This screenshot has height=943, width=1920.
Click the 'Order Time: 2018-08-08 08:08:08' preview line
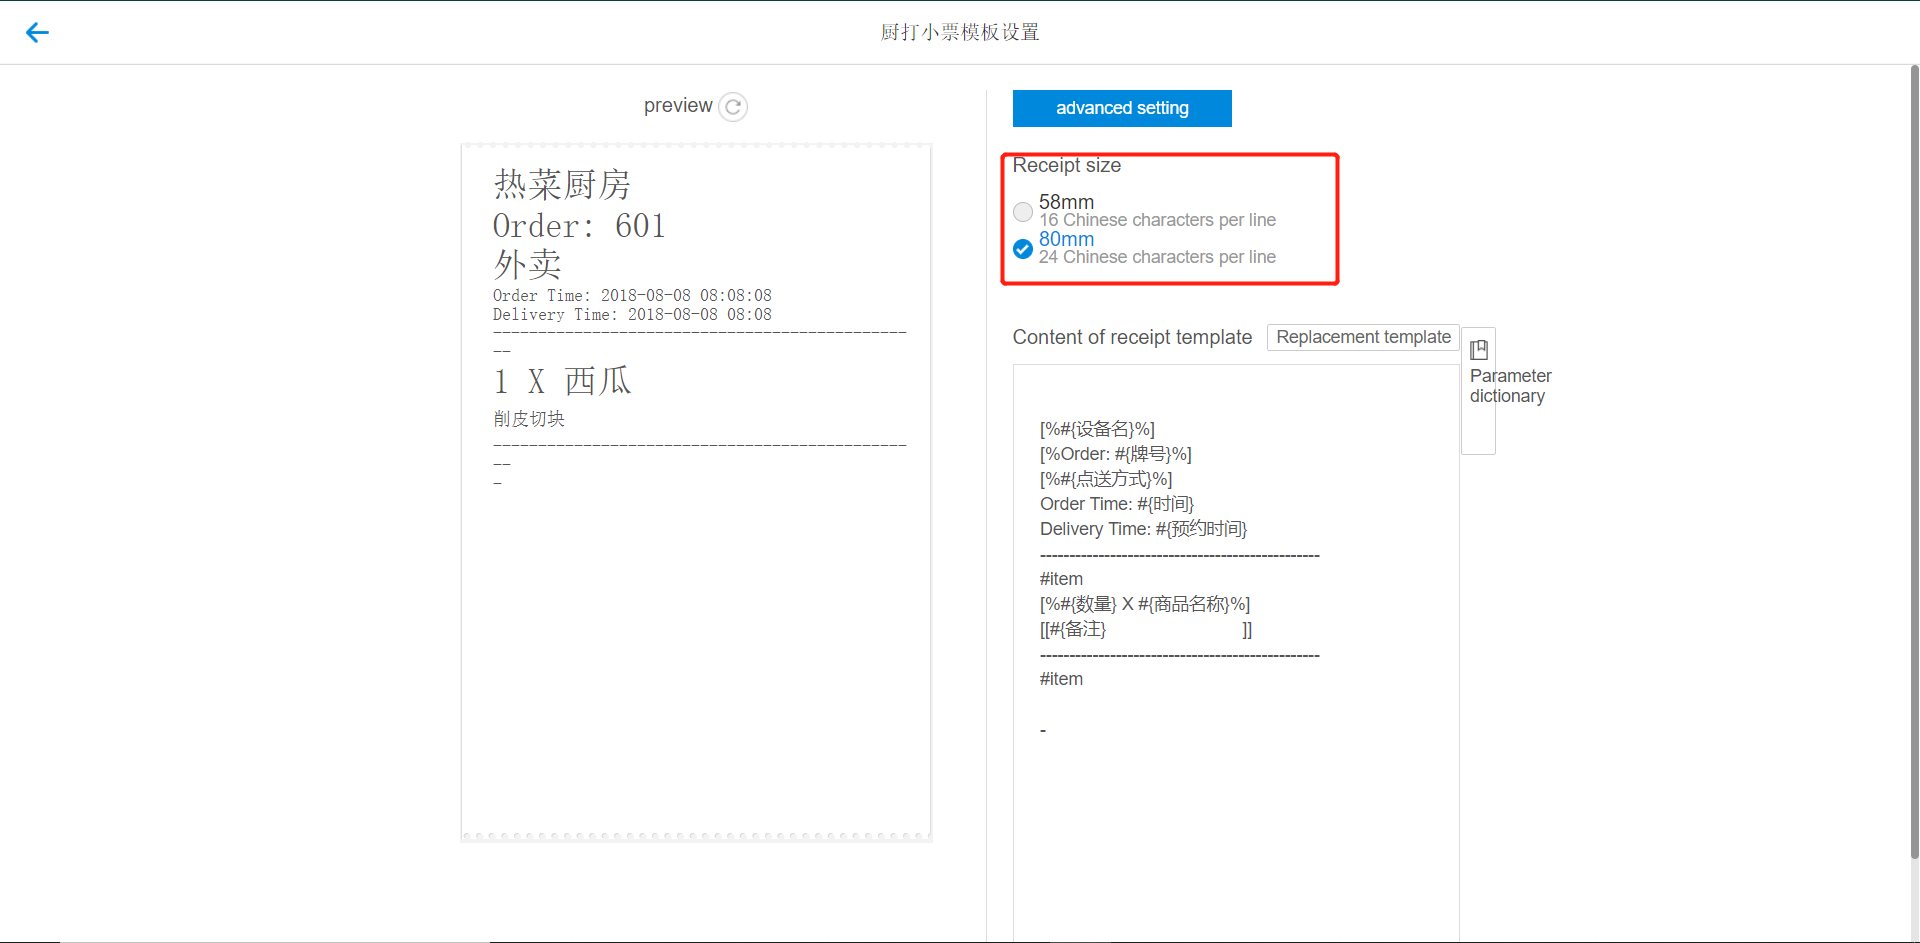[632, 296]
